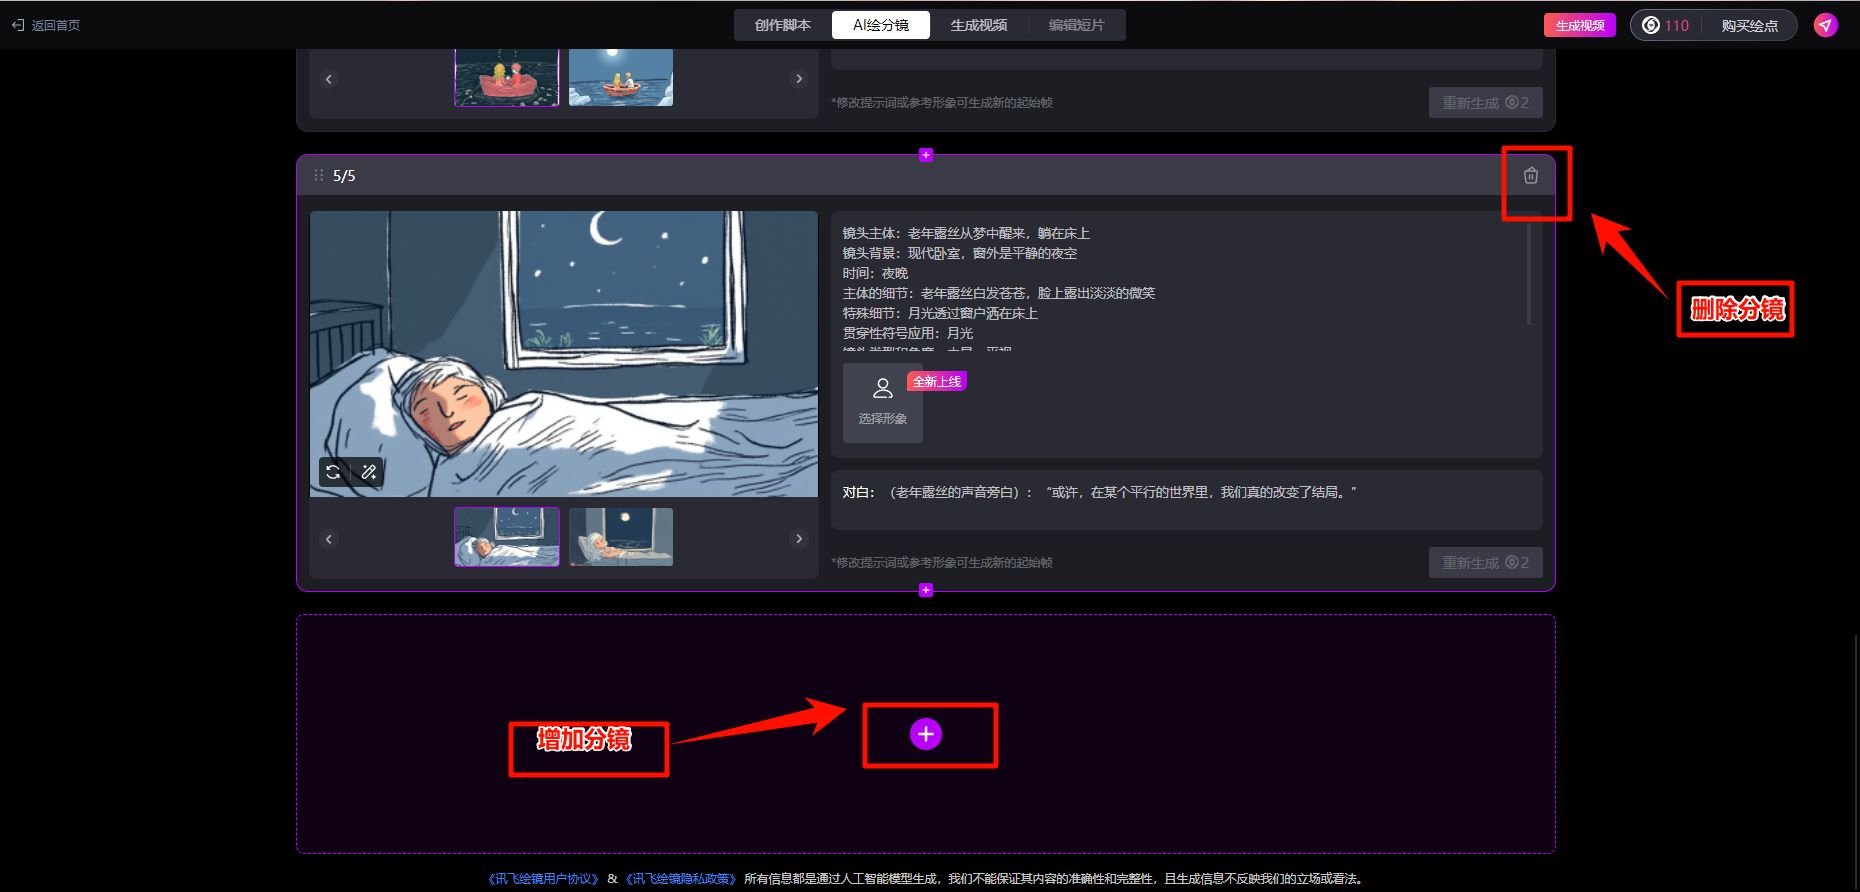1860x892 pixels.
Task: Click the 选择形象 character picker
Action: [x=882, y=402]
